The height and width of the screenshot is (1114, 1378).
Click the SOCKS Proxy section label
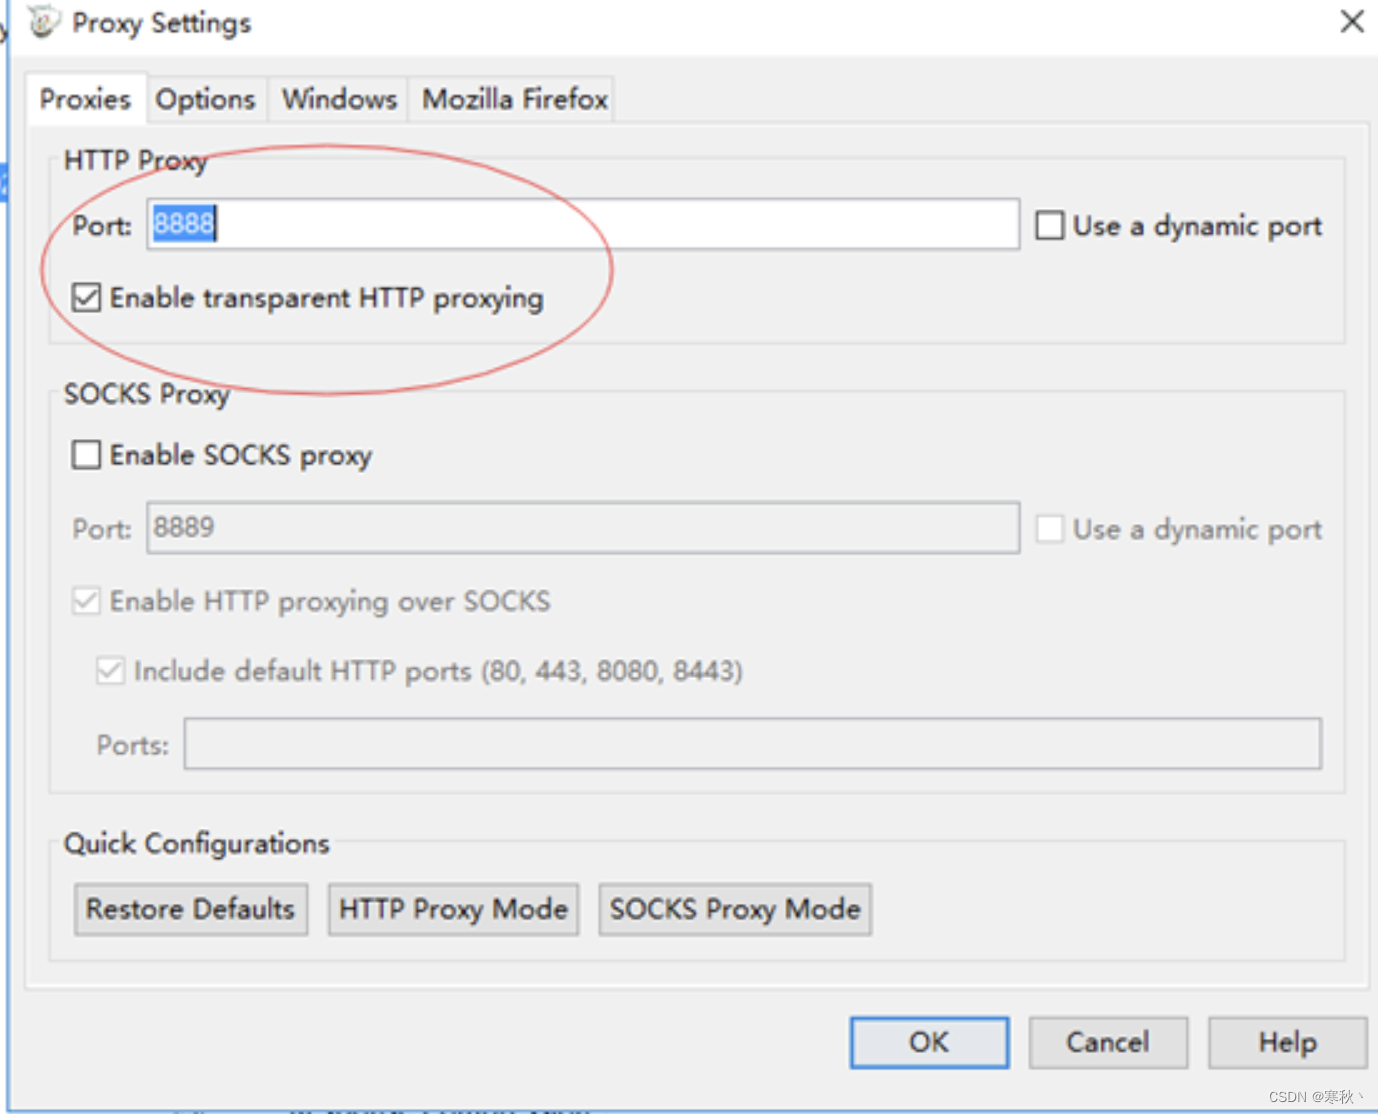tap(147, 394)
